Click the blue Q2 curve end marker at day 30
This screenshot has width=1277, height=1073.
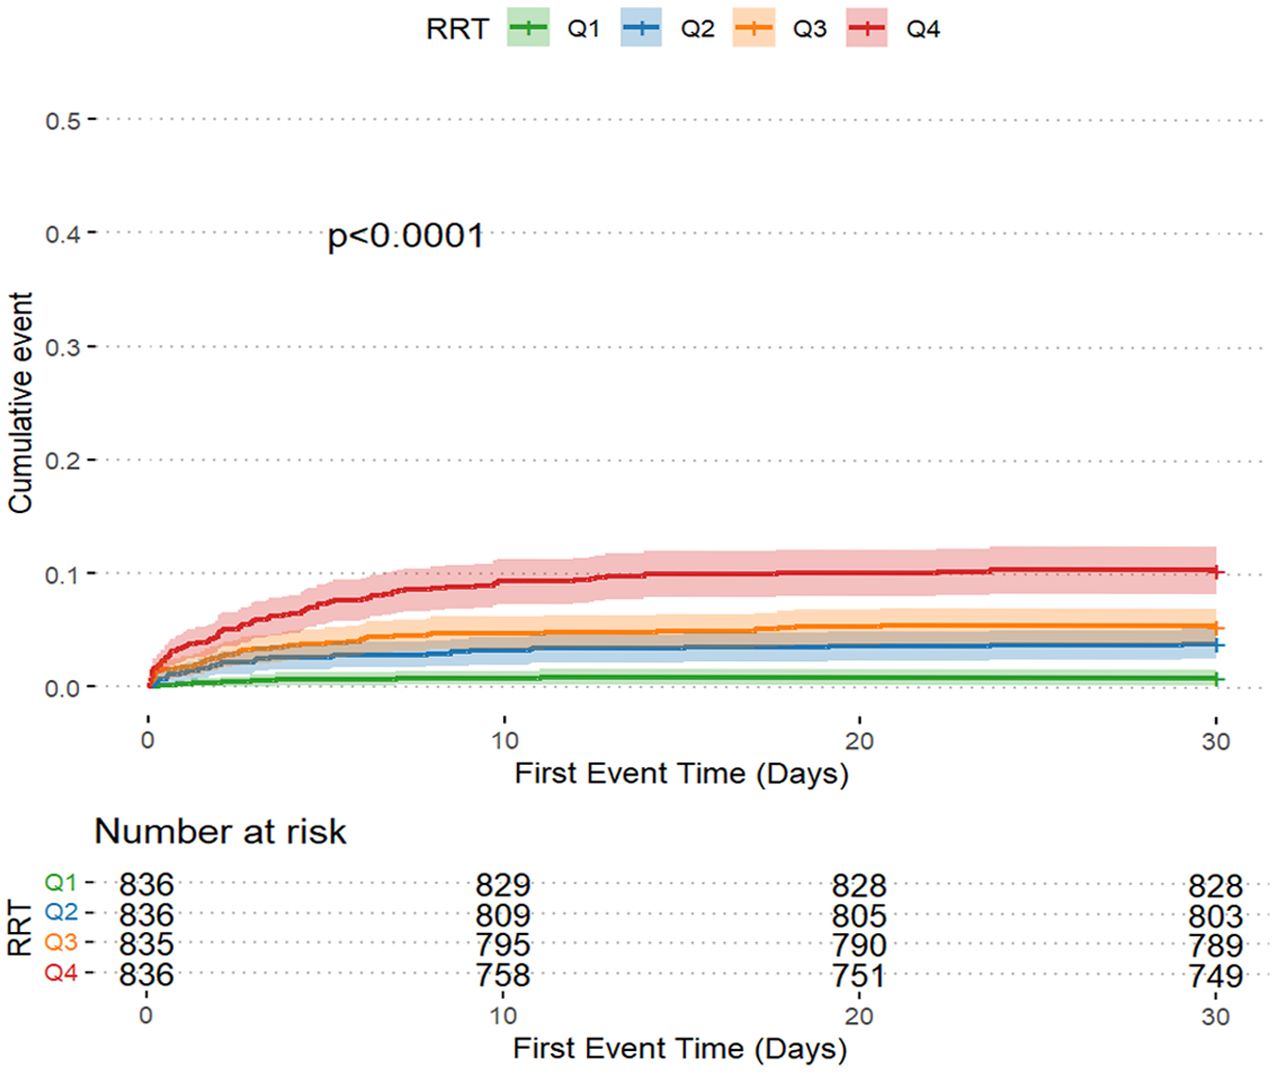(1216, 645)
